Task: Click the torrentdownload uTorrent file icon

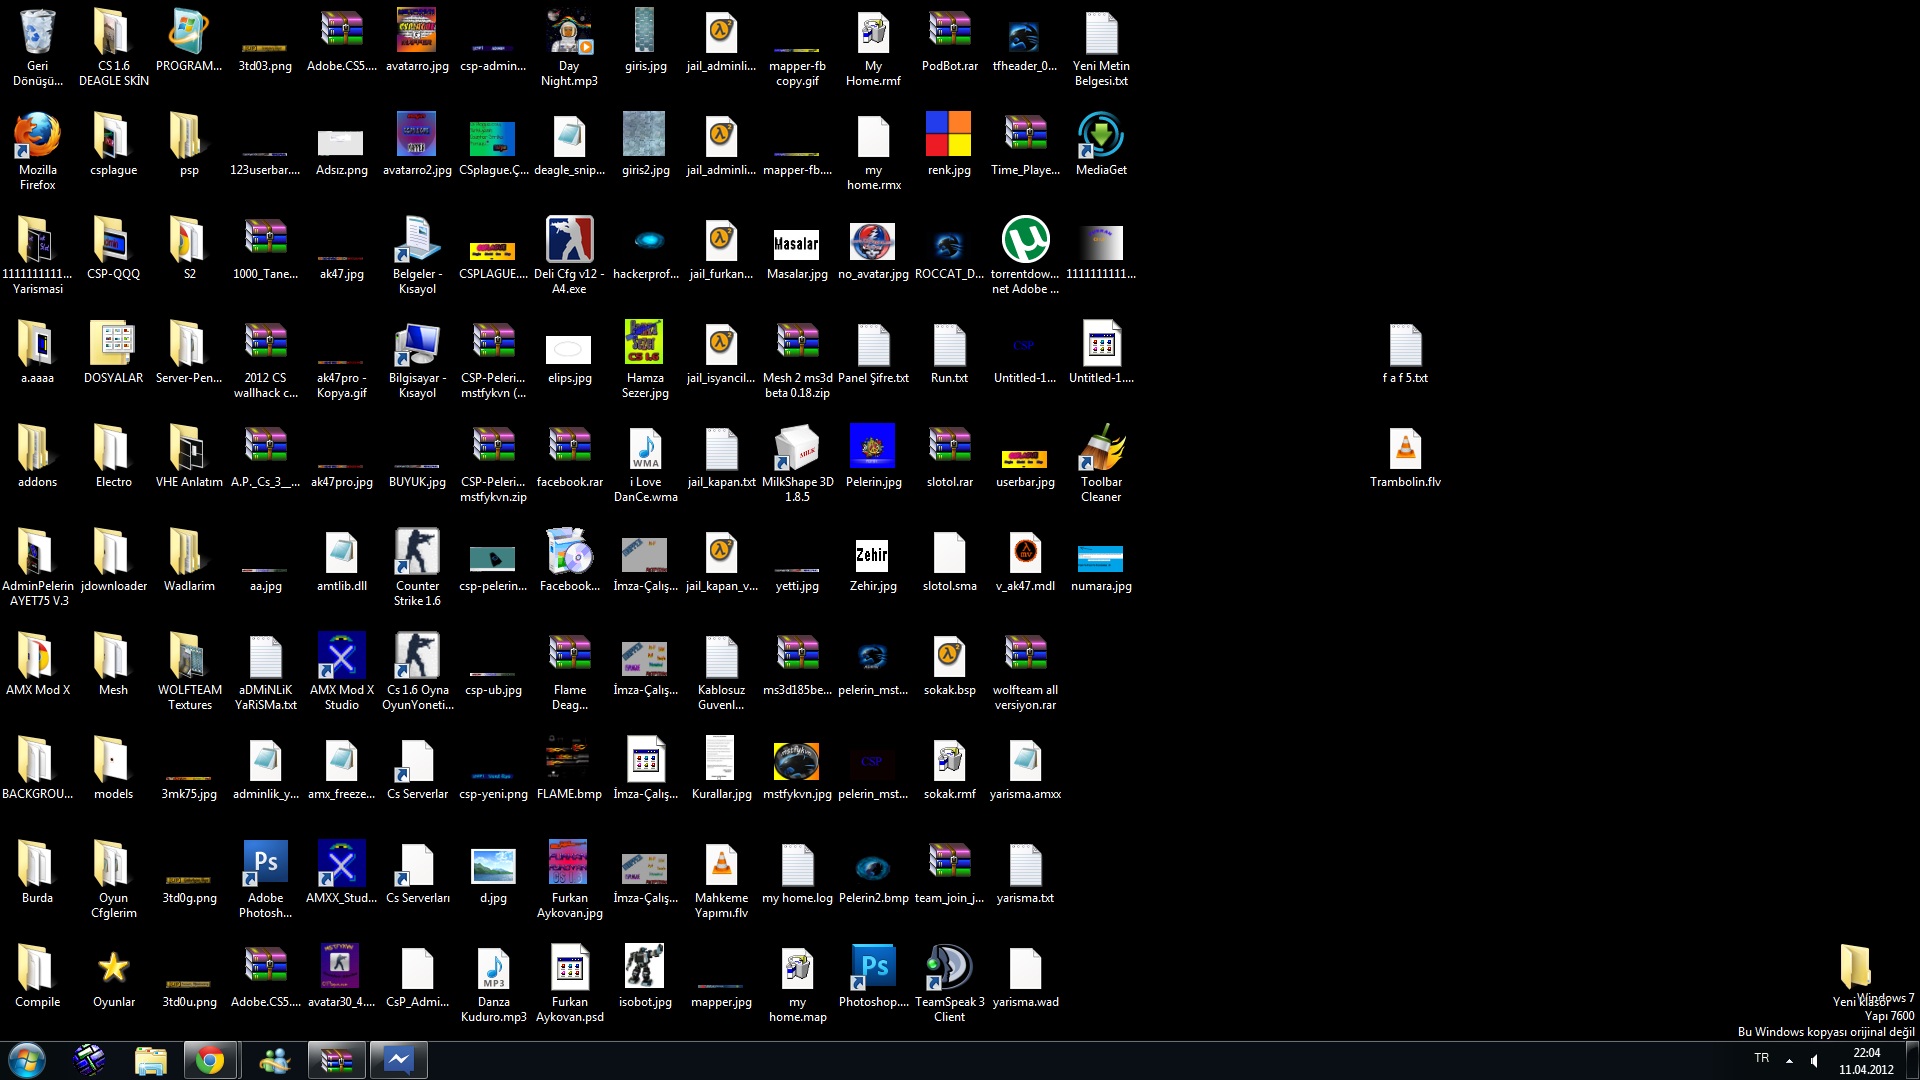Action: 1025,241
